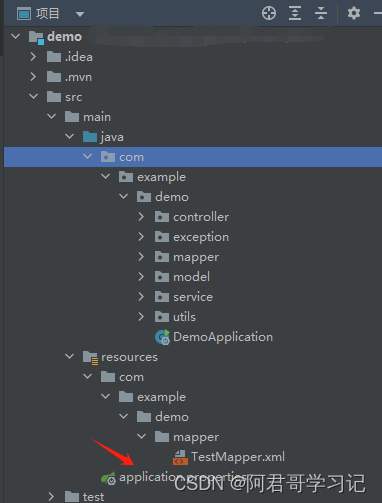The image size is (382, 503).
Task: Click the locate-in-tree crosshair icon
Action: pyautogui.click(x=269, y=13)
